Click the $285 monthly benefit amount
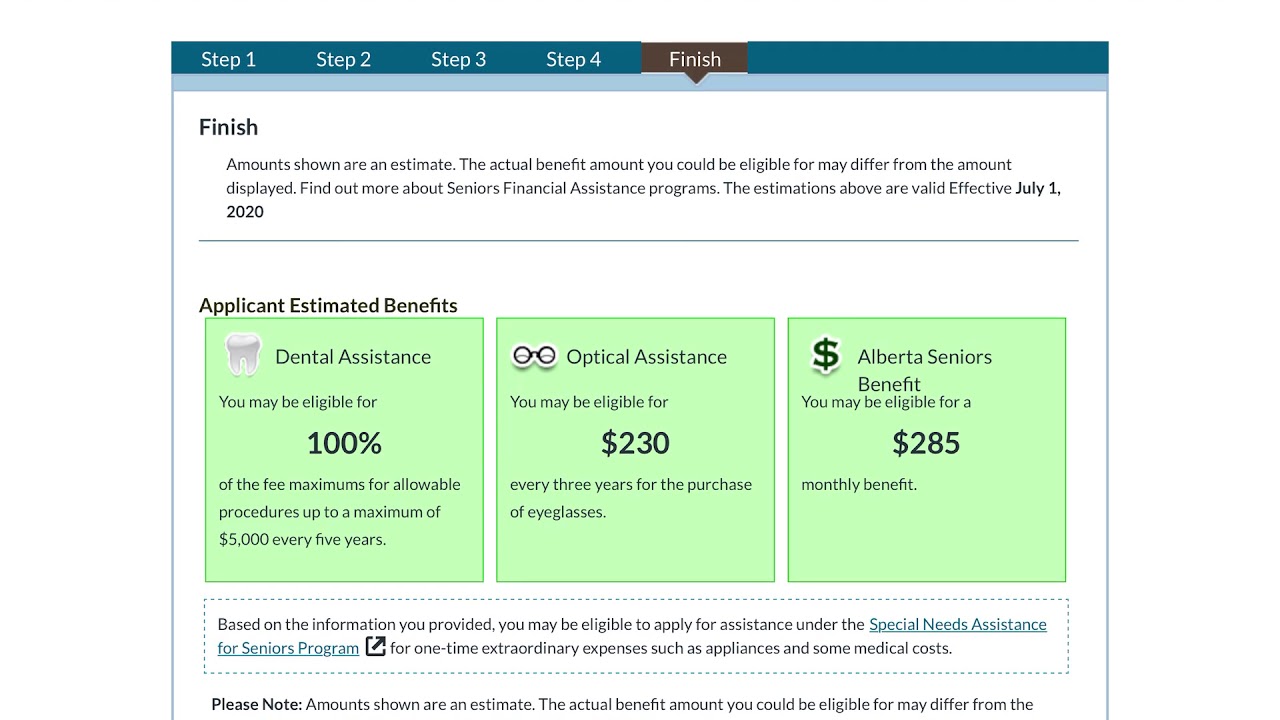This screenshot has width=1280, height=720. pos(926,443)
